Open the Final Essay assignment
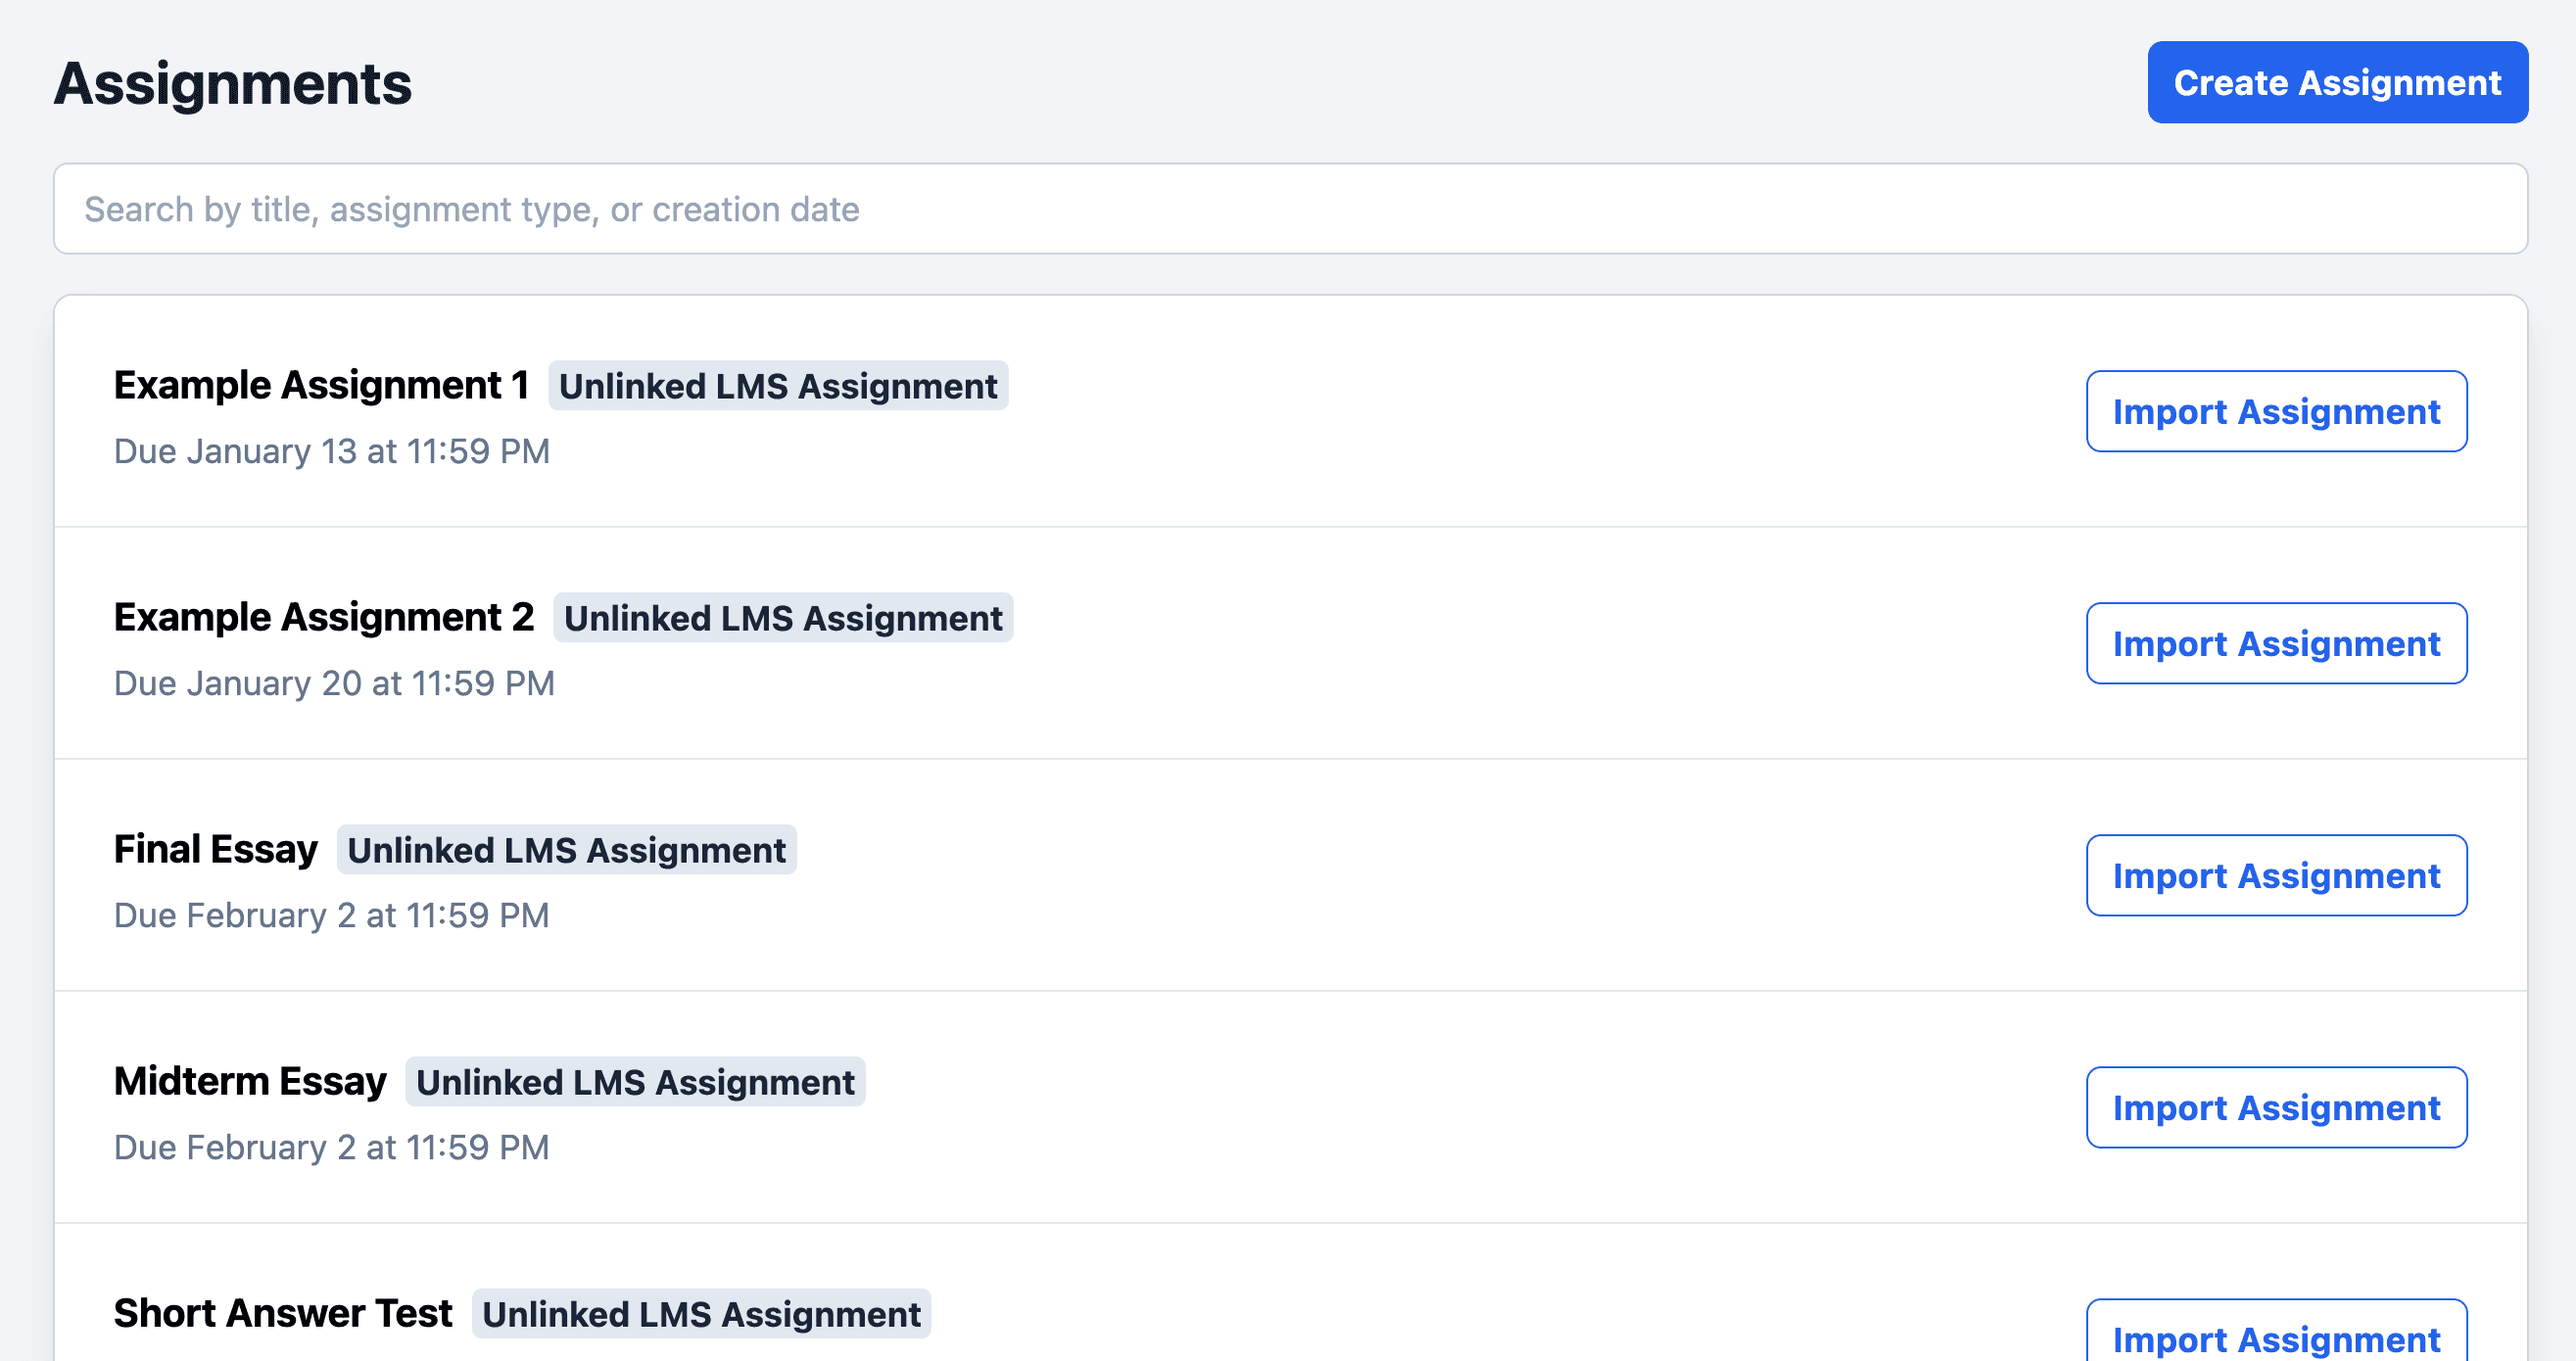The image size is (2576, 1361). click(x=215, y=848)
